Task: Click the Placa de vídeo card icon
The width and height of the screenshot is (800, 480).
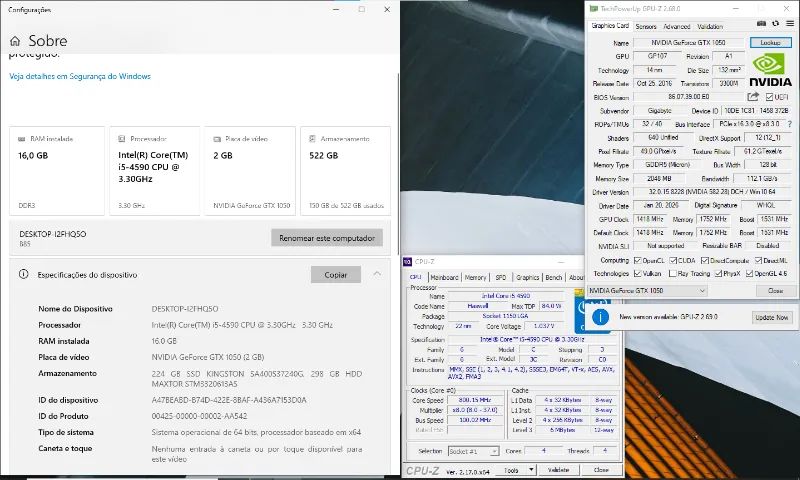Action: [217, 139]
